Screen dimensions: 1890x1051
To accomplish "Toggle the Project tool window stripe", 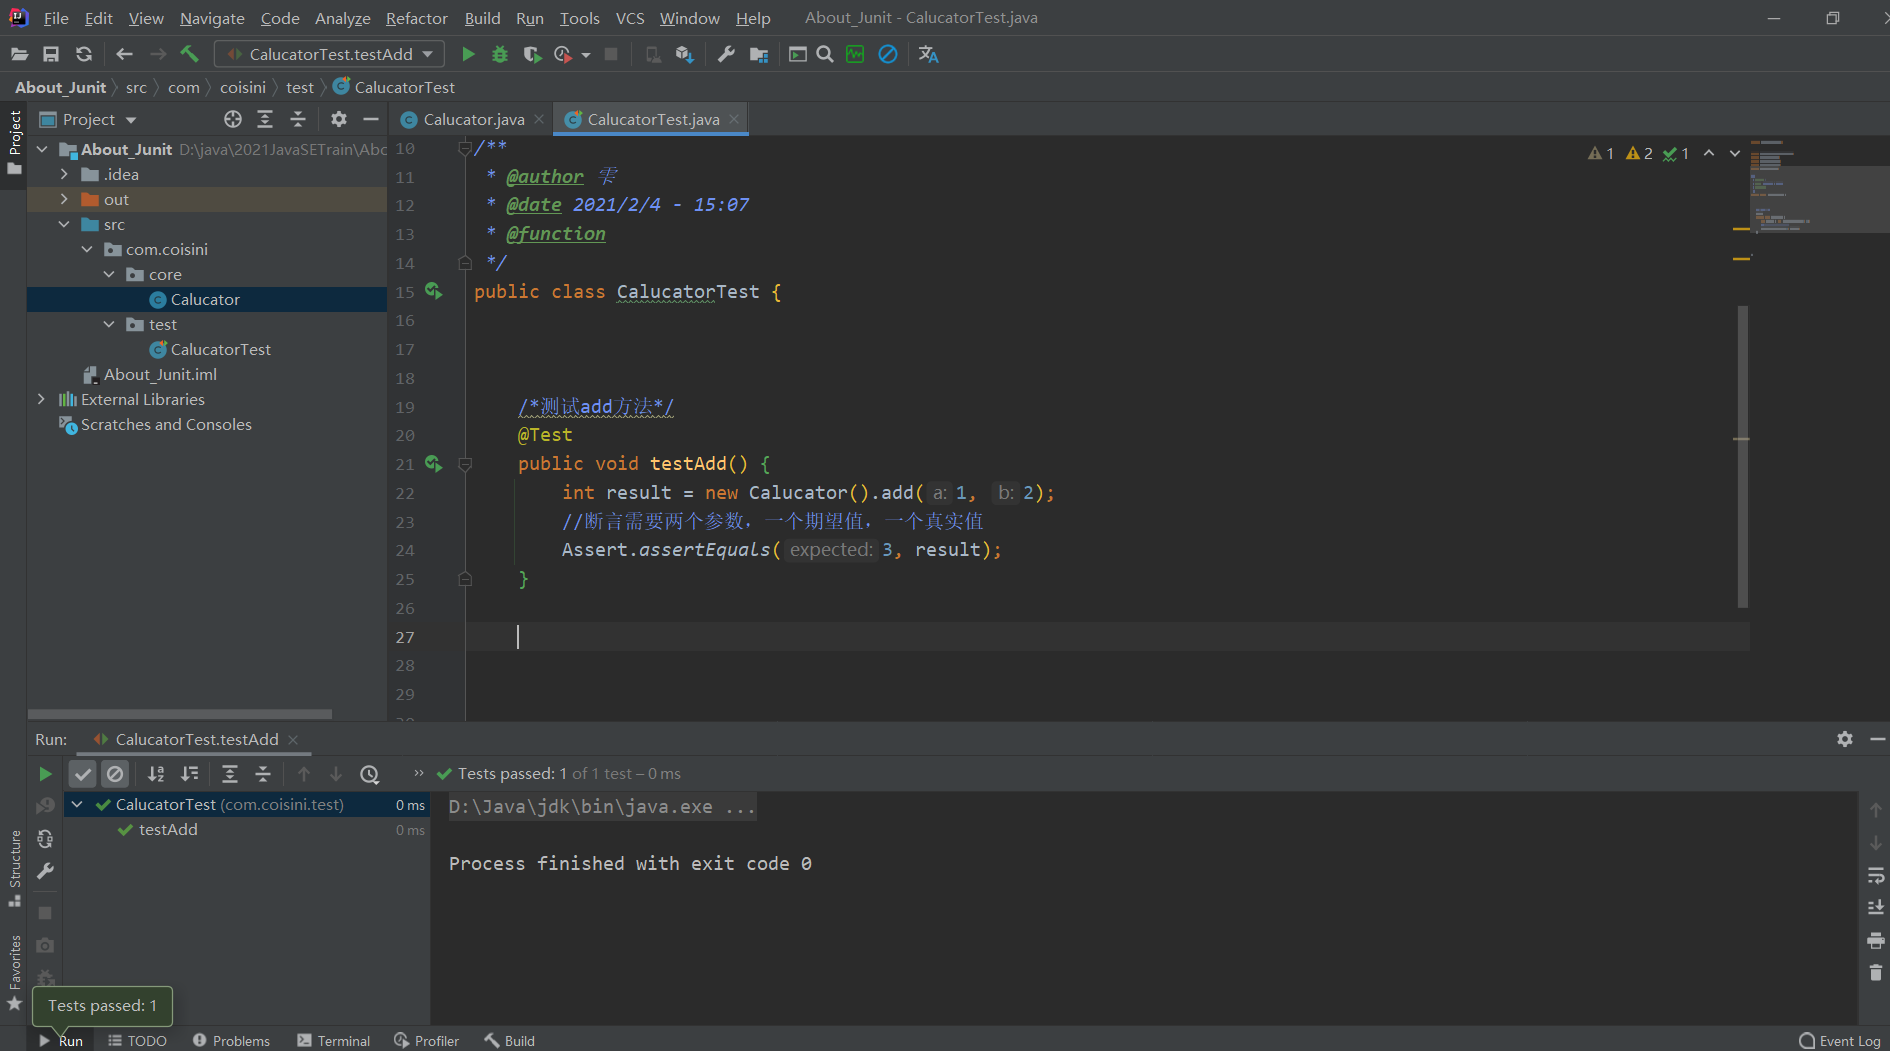I will point(14,142).
